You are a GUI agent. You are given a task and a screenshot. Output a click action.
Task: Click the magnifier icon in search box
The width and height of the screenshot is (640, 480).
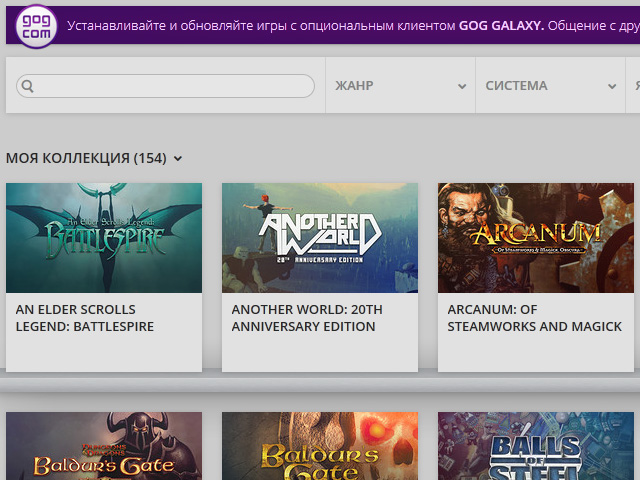point(27,86)
